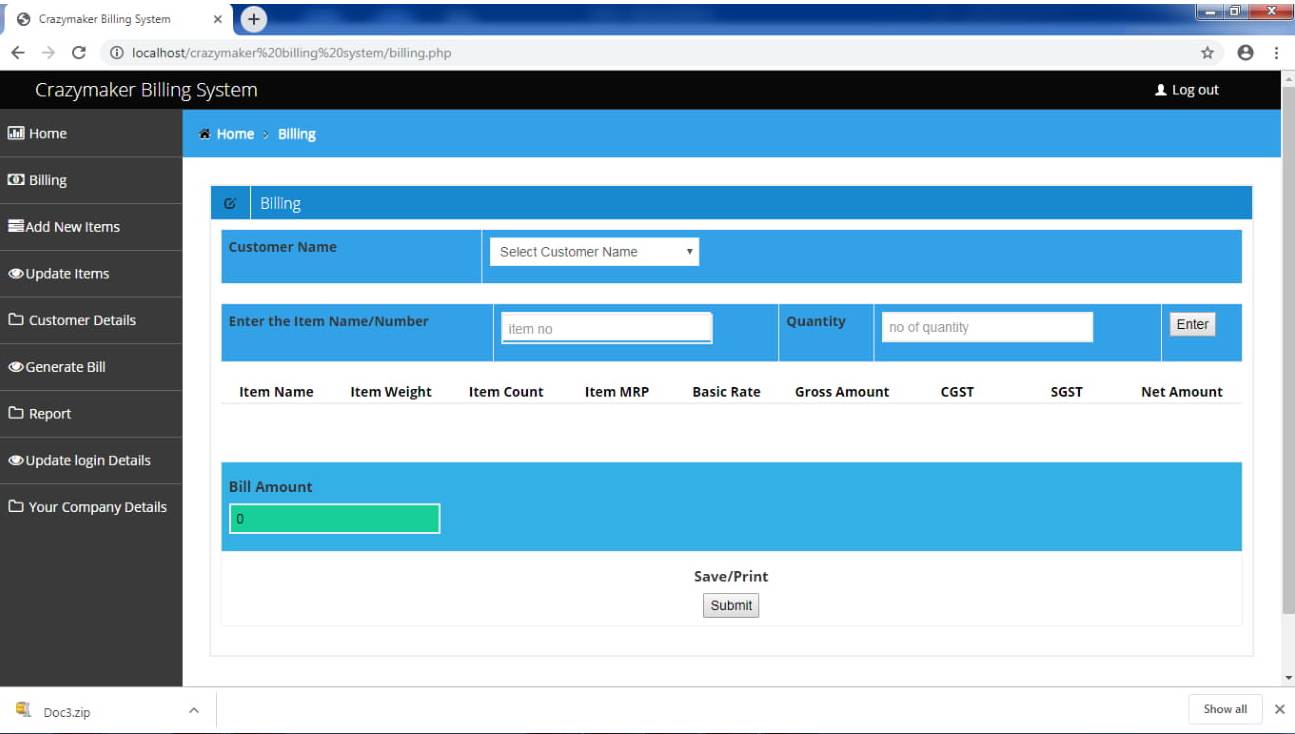Reload the billing page
Viewport: 1295px width, 734px height.
(79, 53)
